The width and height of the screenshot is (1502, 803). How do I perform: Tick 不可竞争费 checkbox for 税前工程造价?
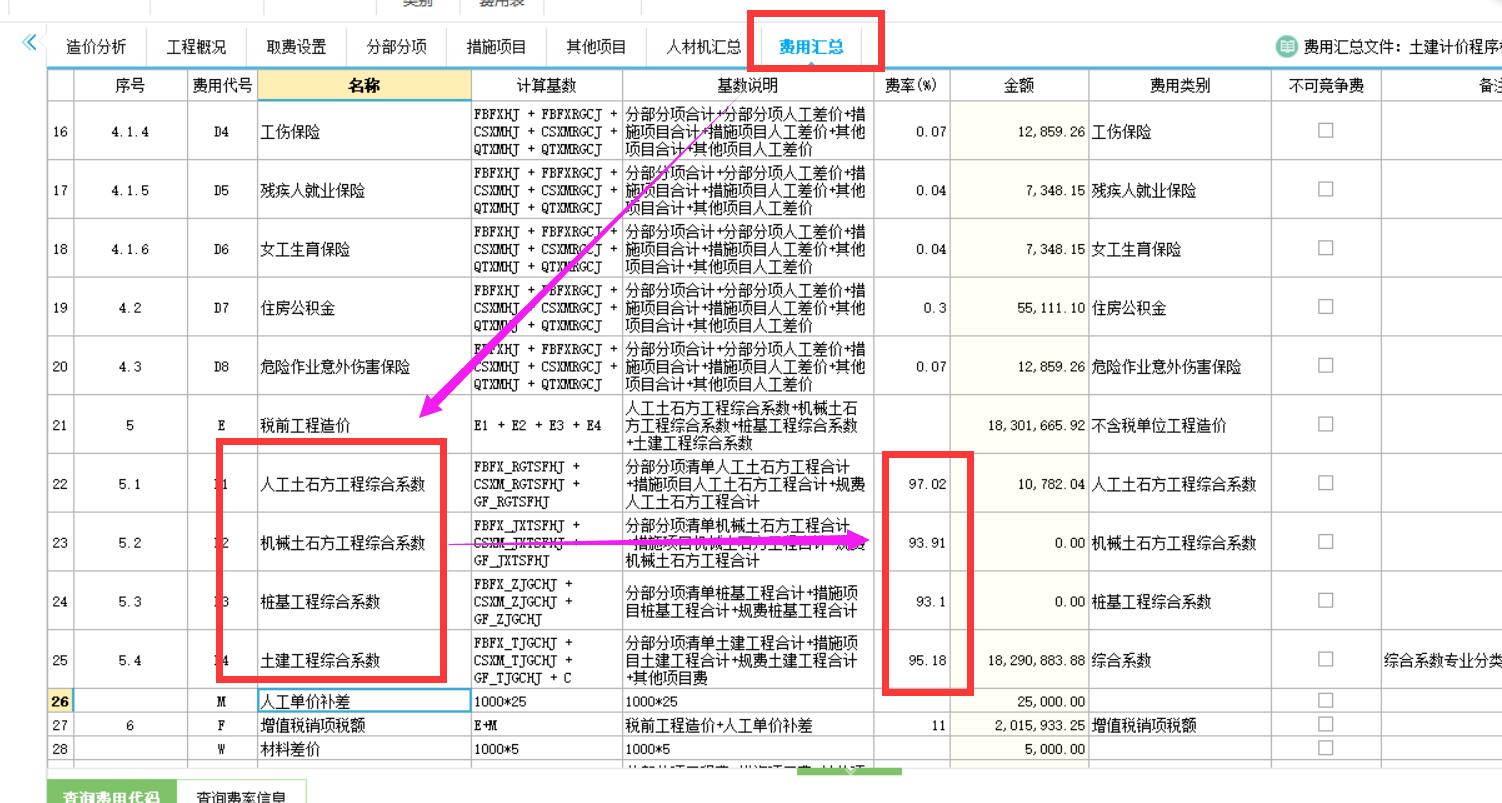pyautogui.click(x=1326, y=424)
